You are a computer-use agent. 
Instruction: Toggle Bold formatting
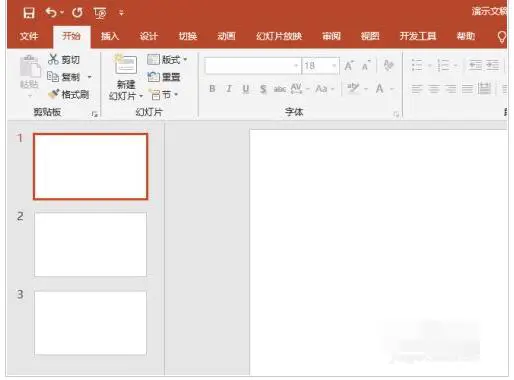(x=212, y=89)
